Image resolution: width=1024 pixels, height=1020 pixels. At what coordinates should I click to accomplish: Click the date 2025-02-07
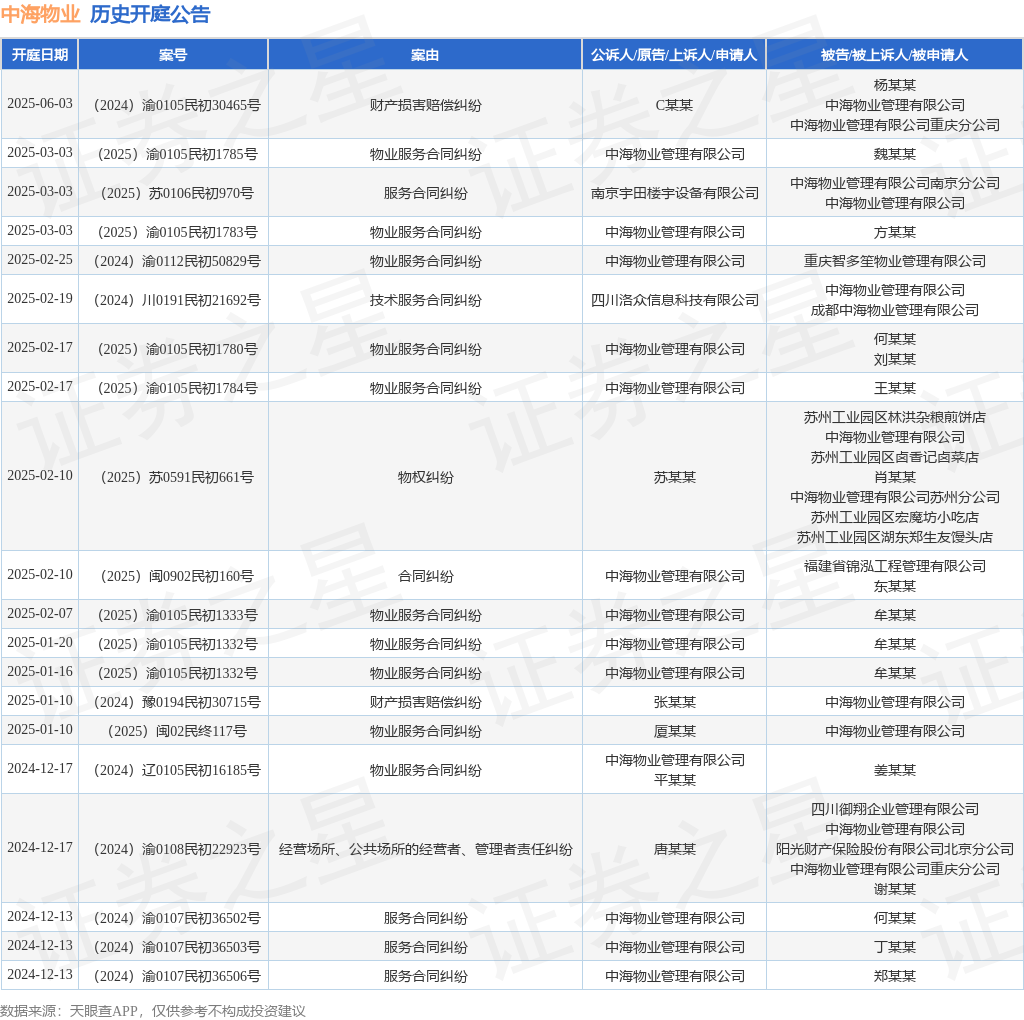[x=40, y=614]
